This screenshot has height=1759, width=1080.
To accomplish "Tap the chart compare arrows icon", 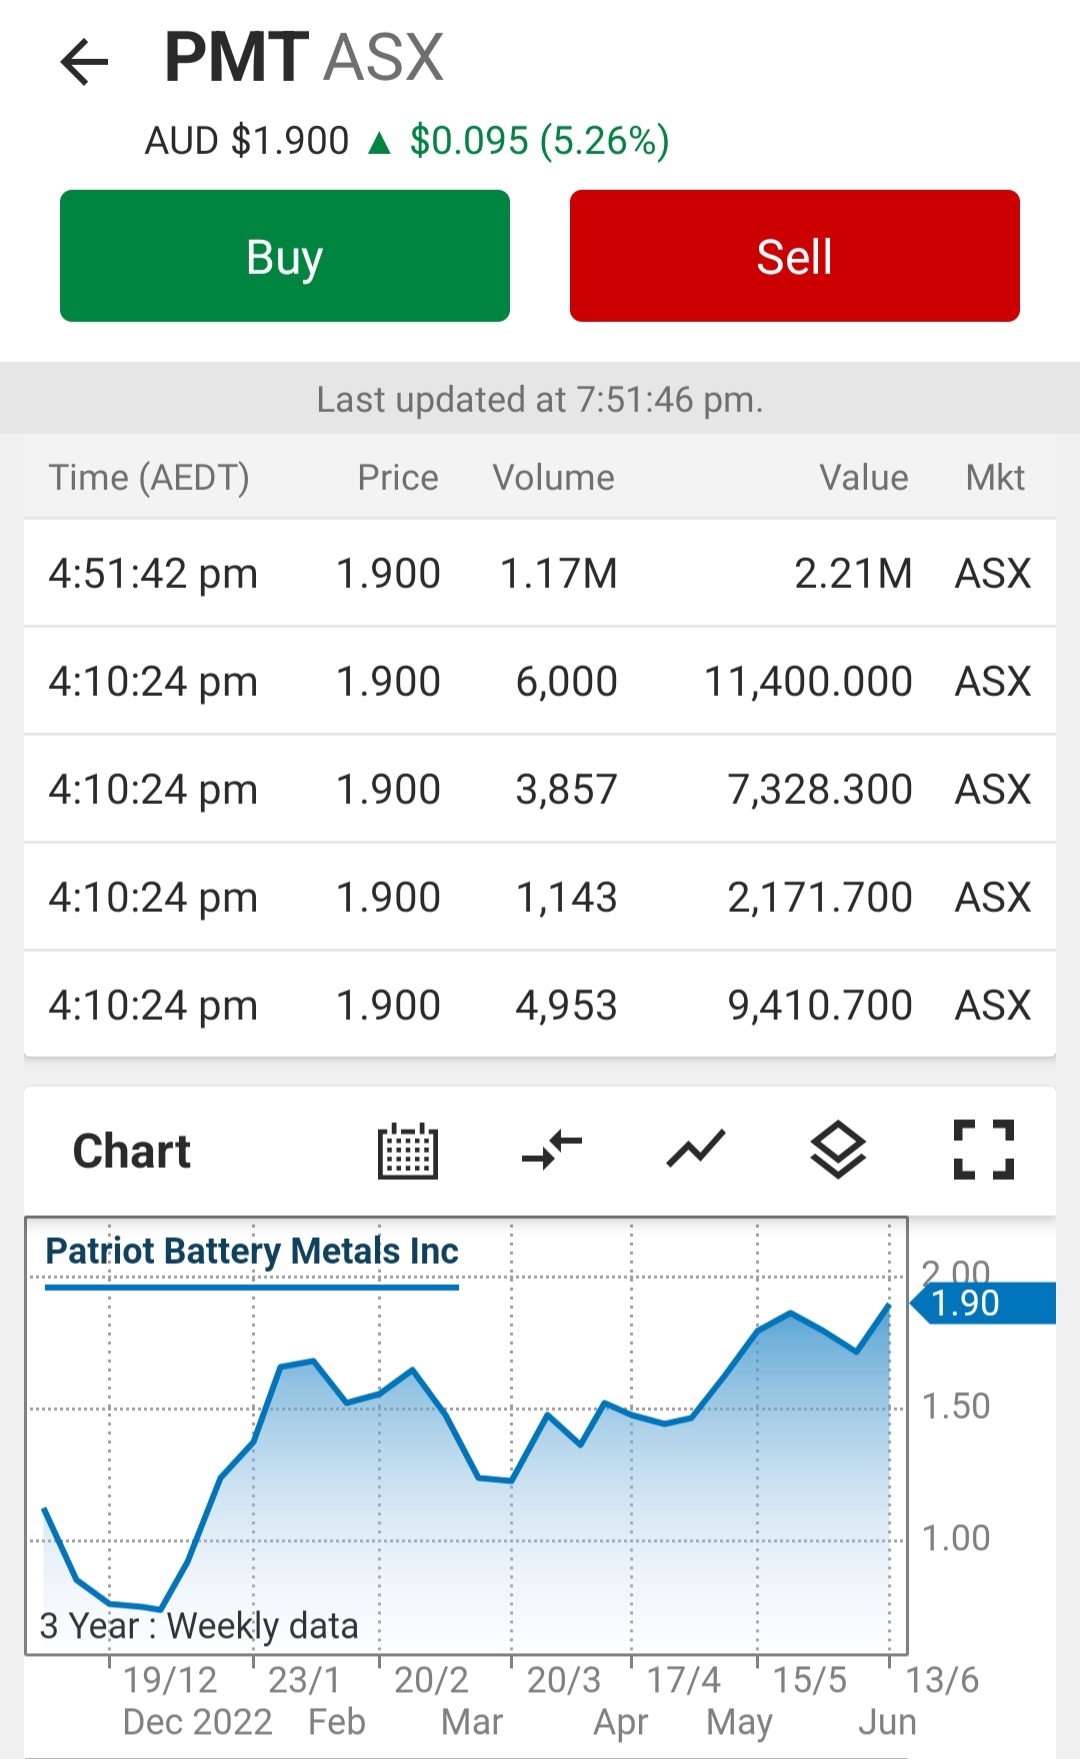I will coord(552,1151).
